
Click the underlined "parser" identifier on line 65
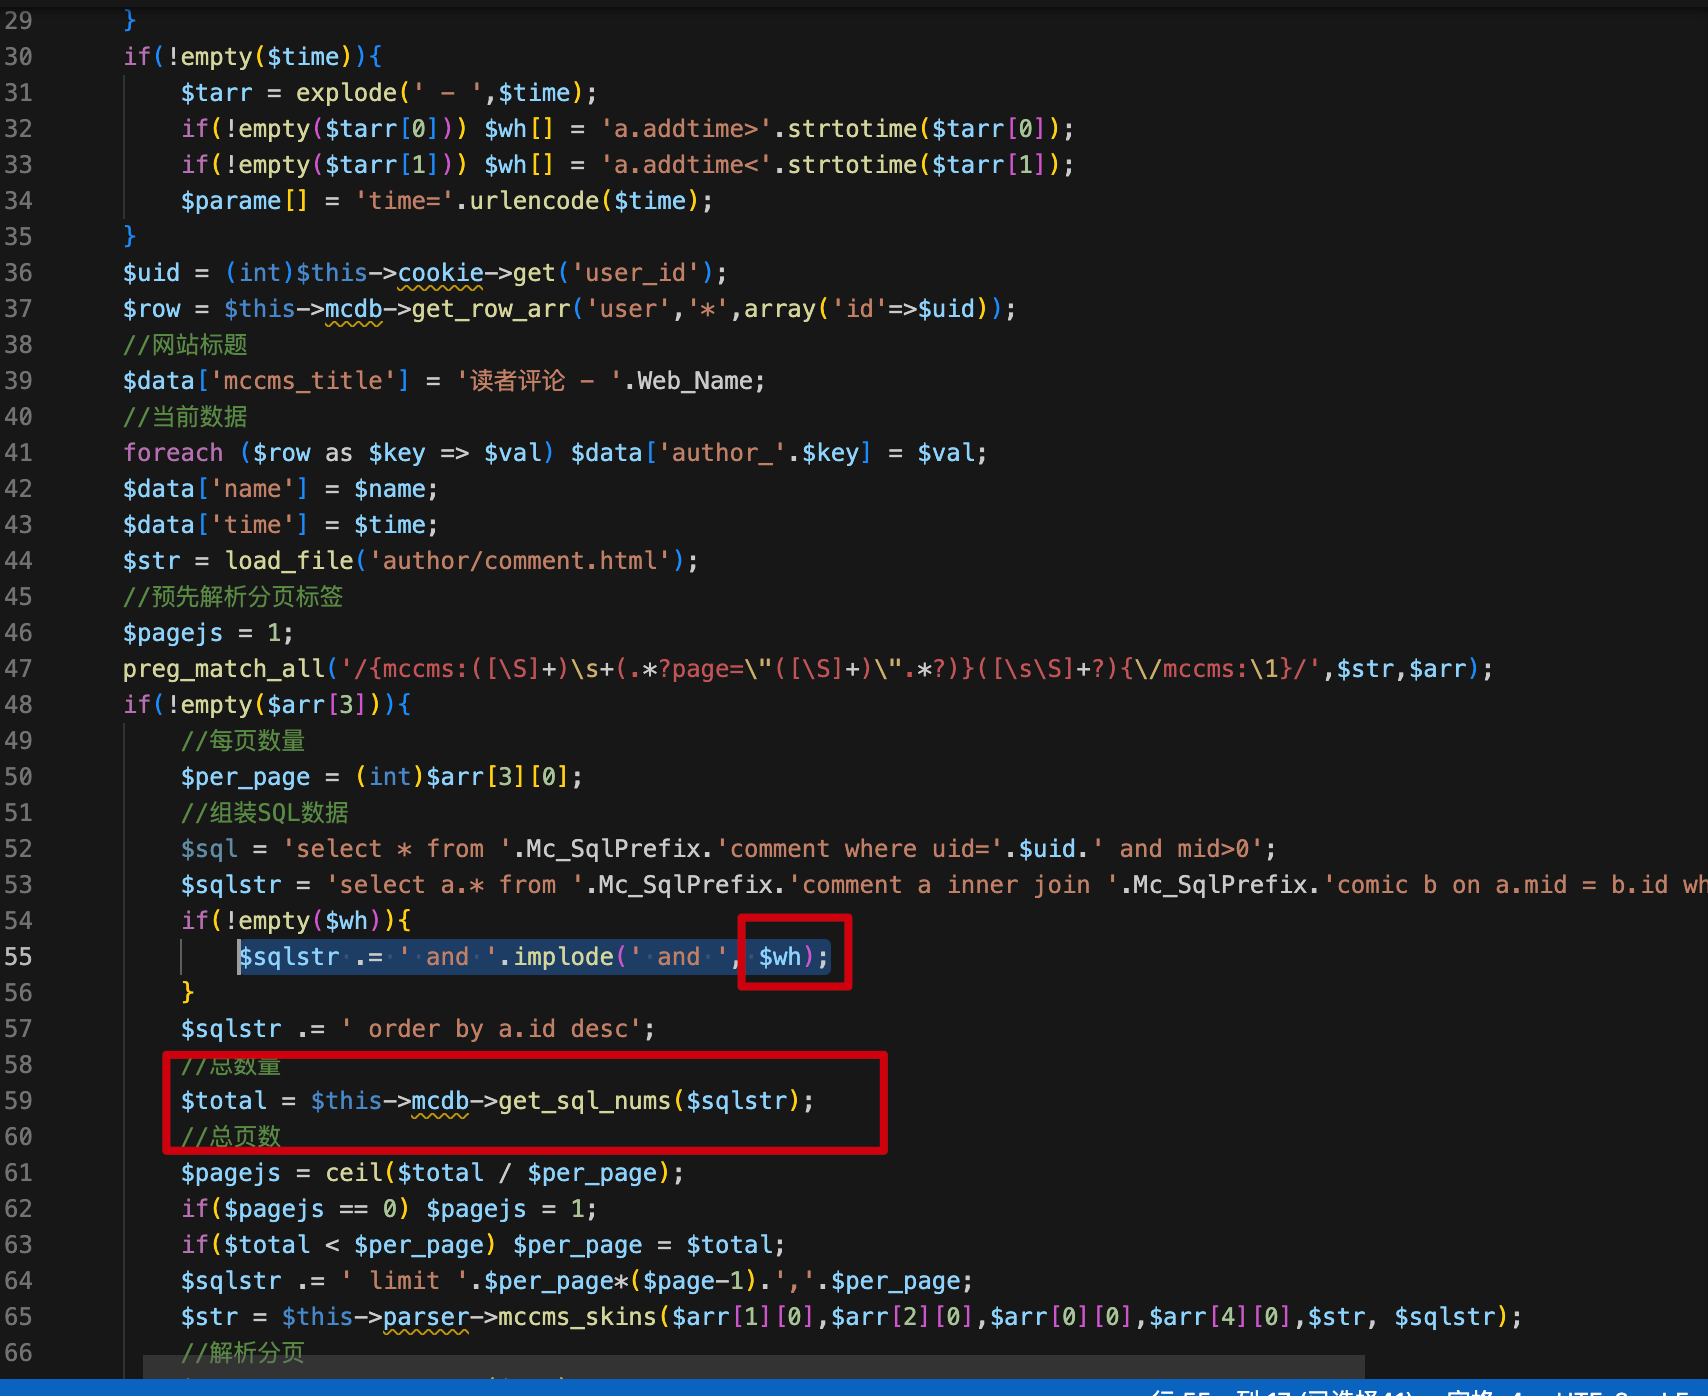point(425,1317)
